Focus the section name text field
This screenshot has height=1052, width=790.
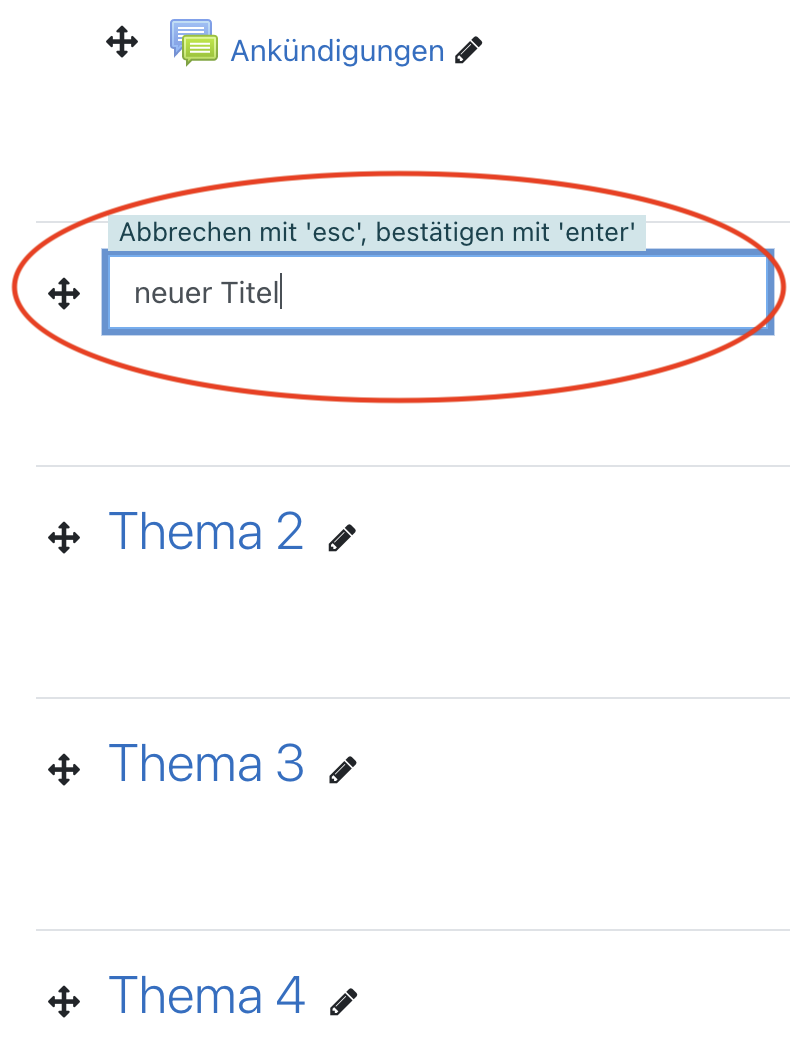click(x=438, y=292)
